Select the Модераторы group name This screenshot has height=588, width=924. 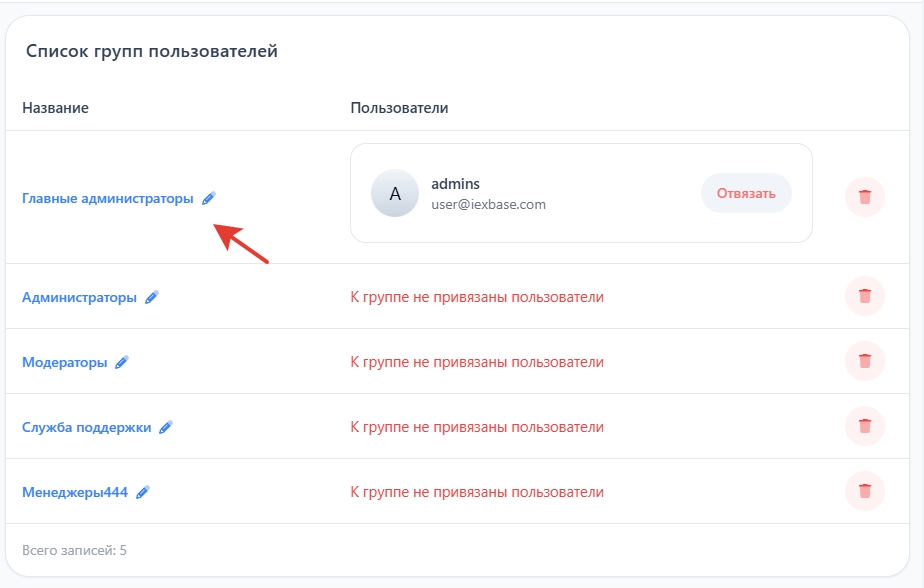[x=64, y=362]
